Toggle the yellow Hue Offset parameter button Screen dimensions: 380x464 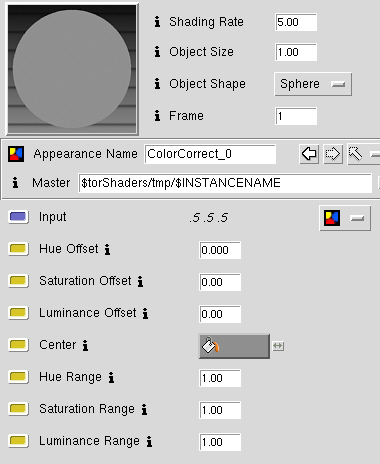click(18, 249)
